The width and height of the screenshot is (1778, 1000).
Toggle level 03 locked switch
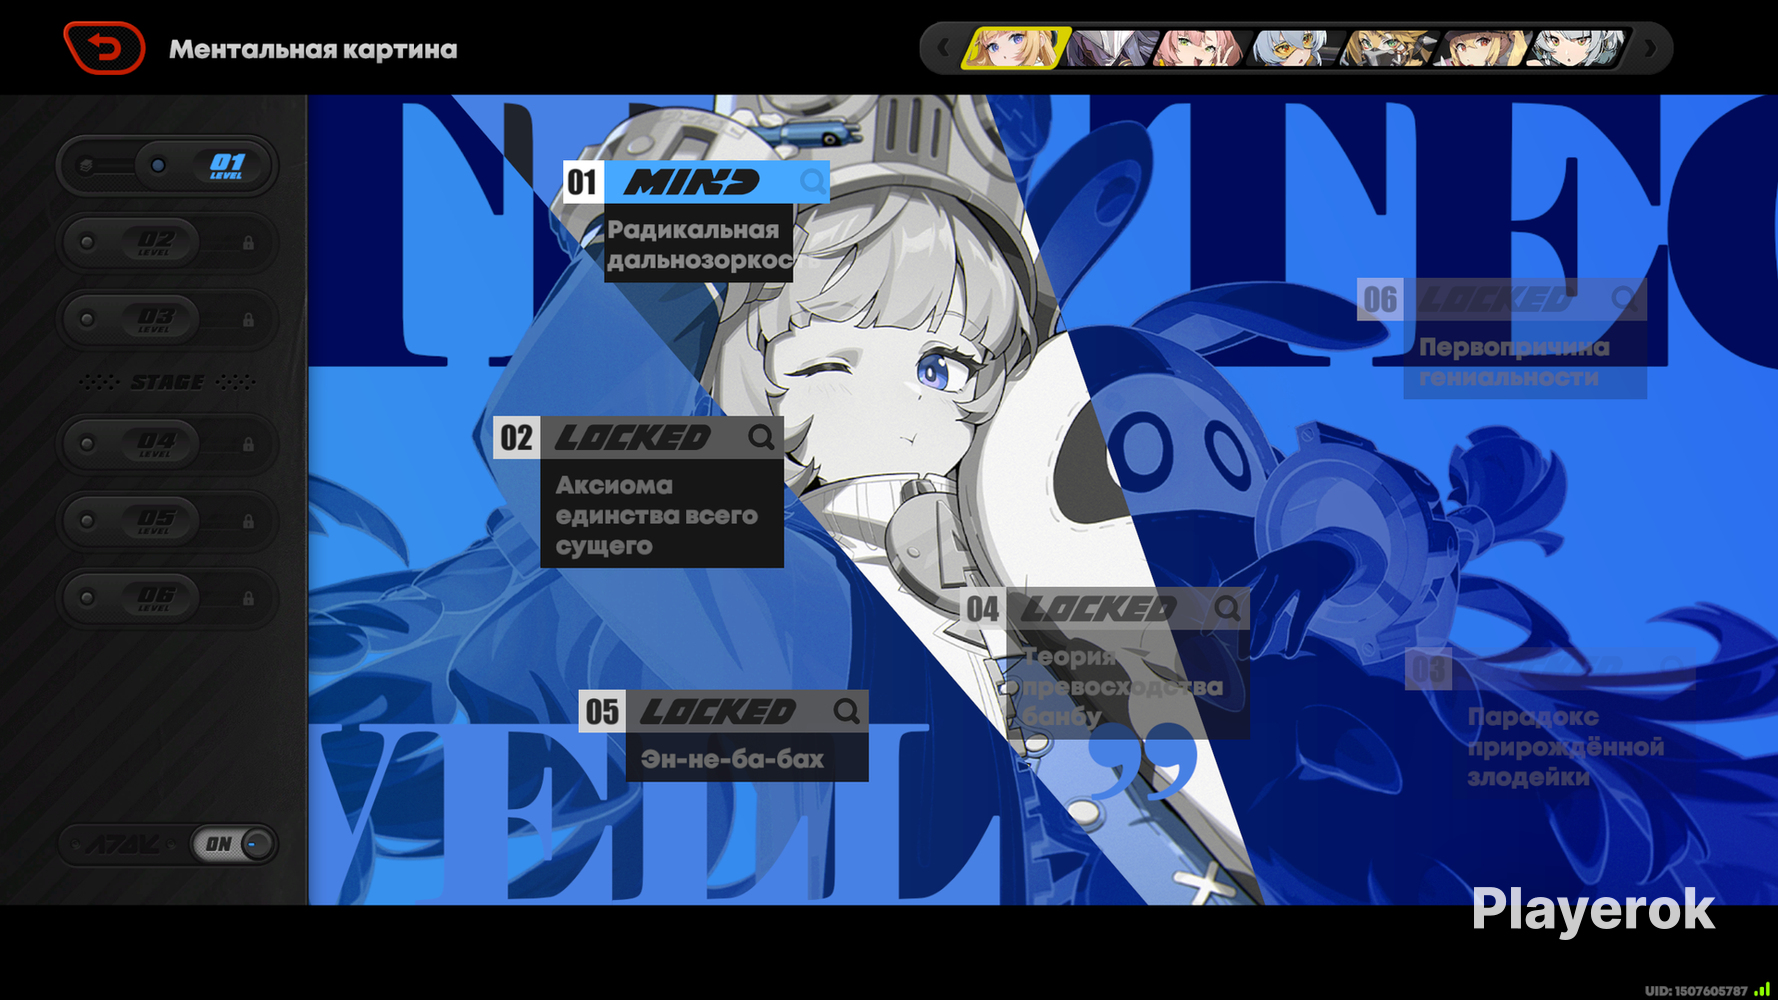coord(167,320)
